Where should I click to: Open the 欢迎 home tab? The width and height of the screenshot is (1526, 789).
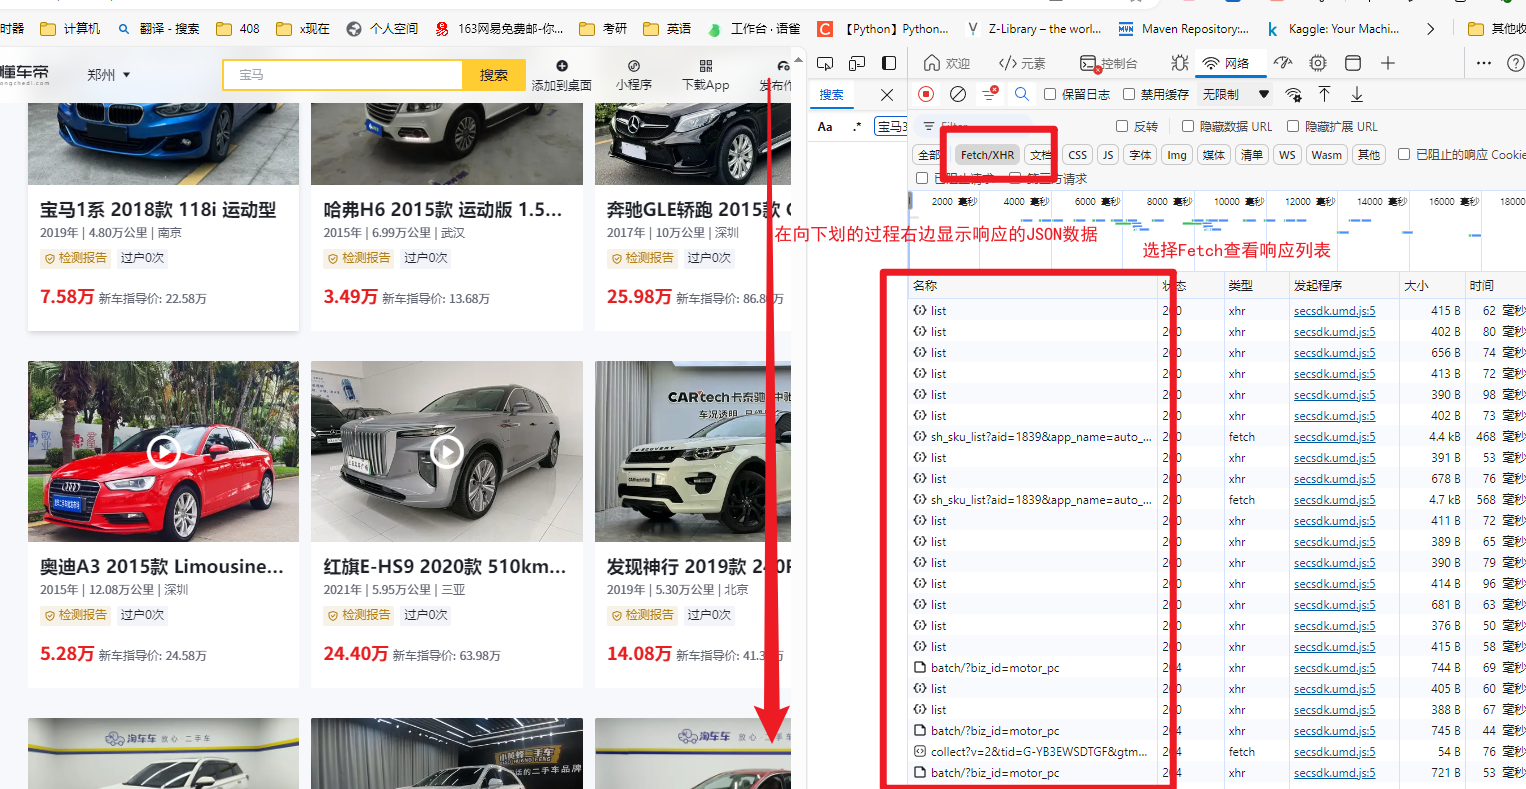coord(947,63)
